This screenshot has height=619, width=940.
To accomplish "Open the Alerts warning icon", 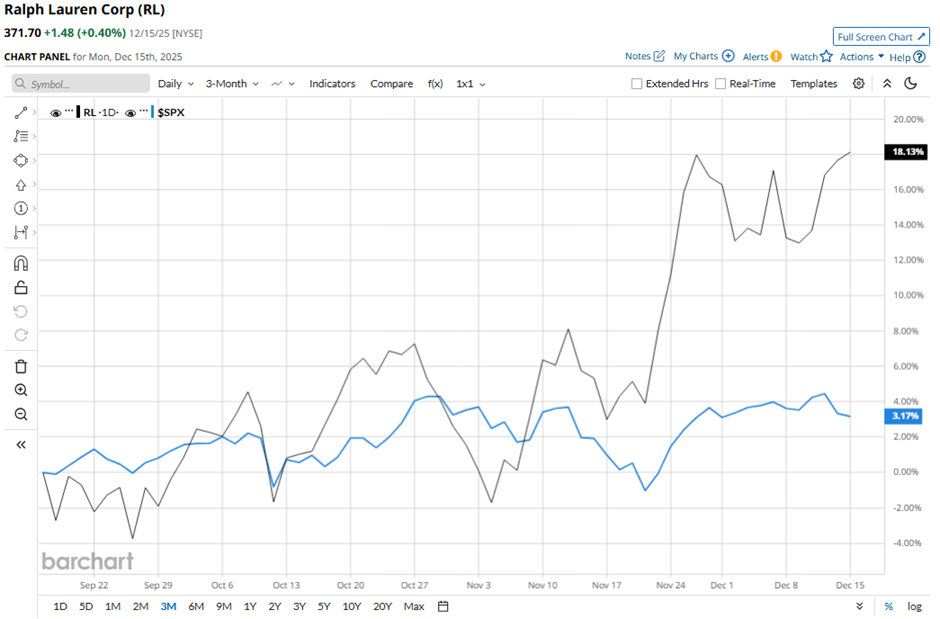I will click(776, 56).
